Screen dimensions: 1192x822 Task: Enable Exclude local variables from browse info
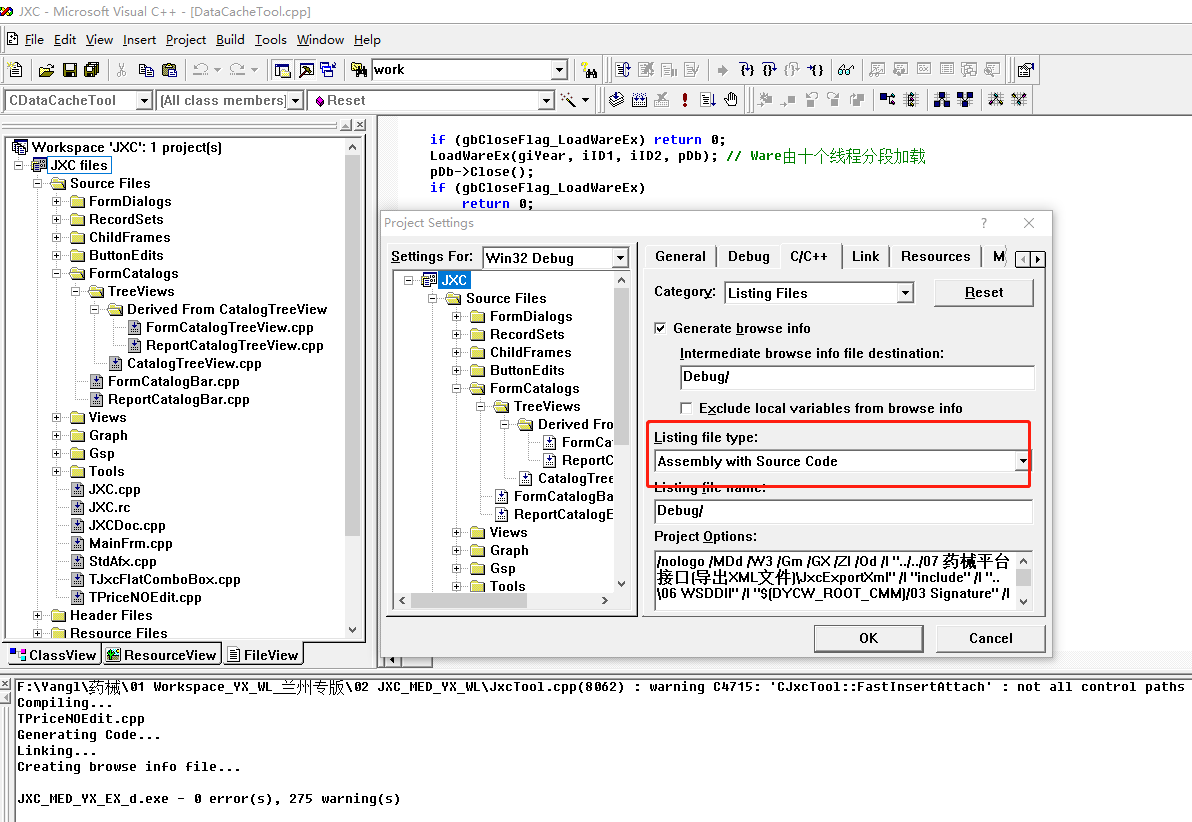click(x=686, y=408)
